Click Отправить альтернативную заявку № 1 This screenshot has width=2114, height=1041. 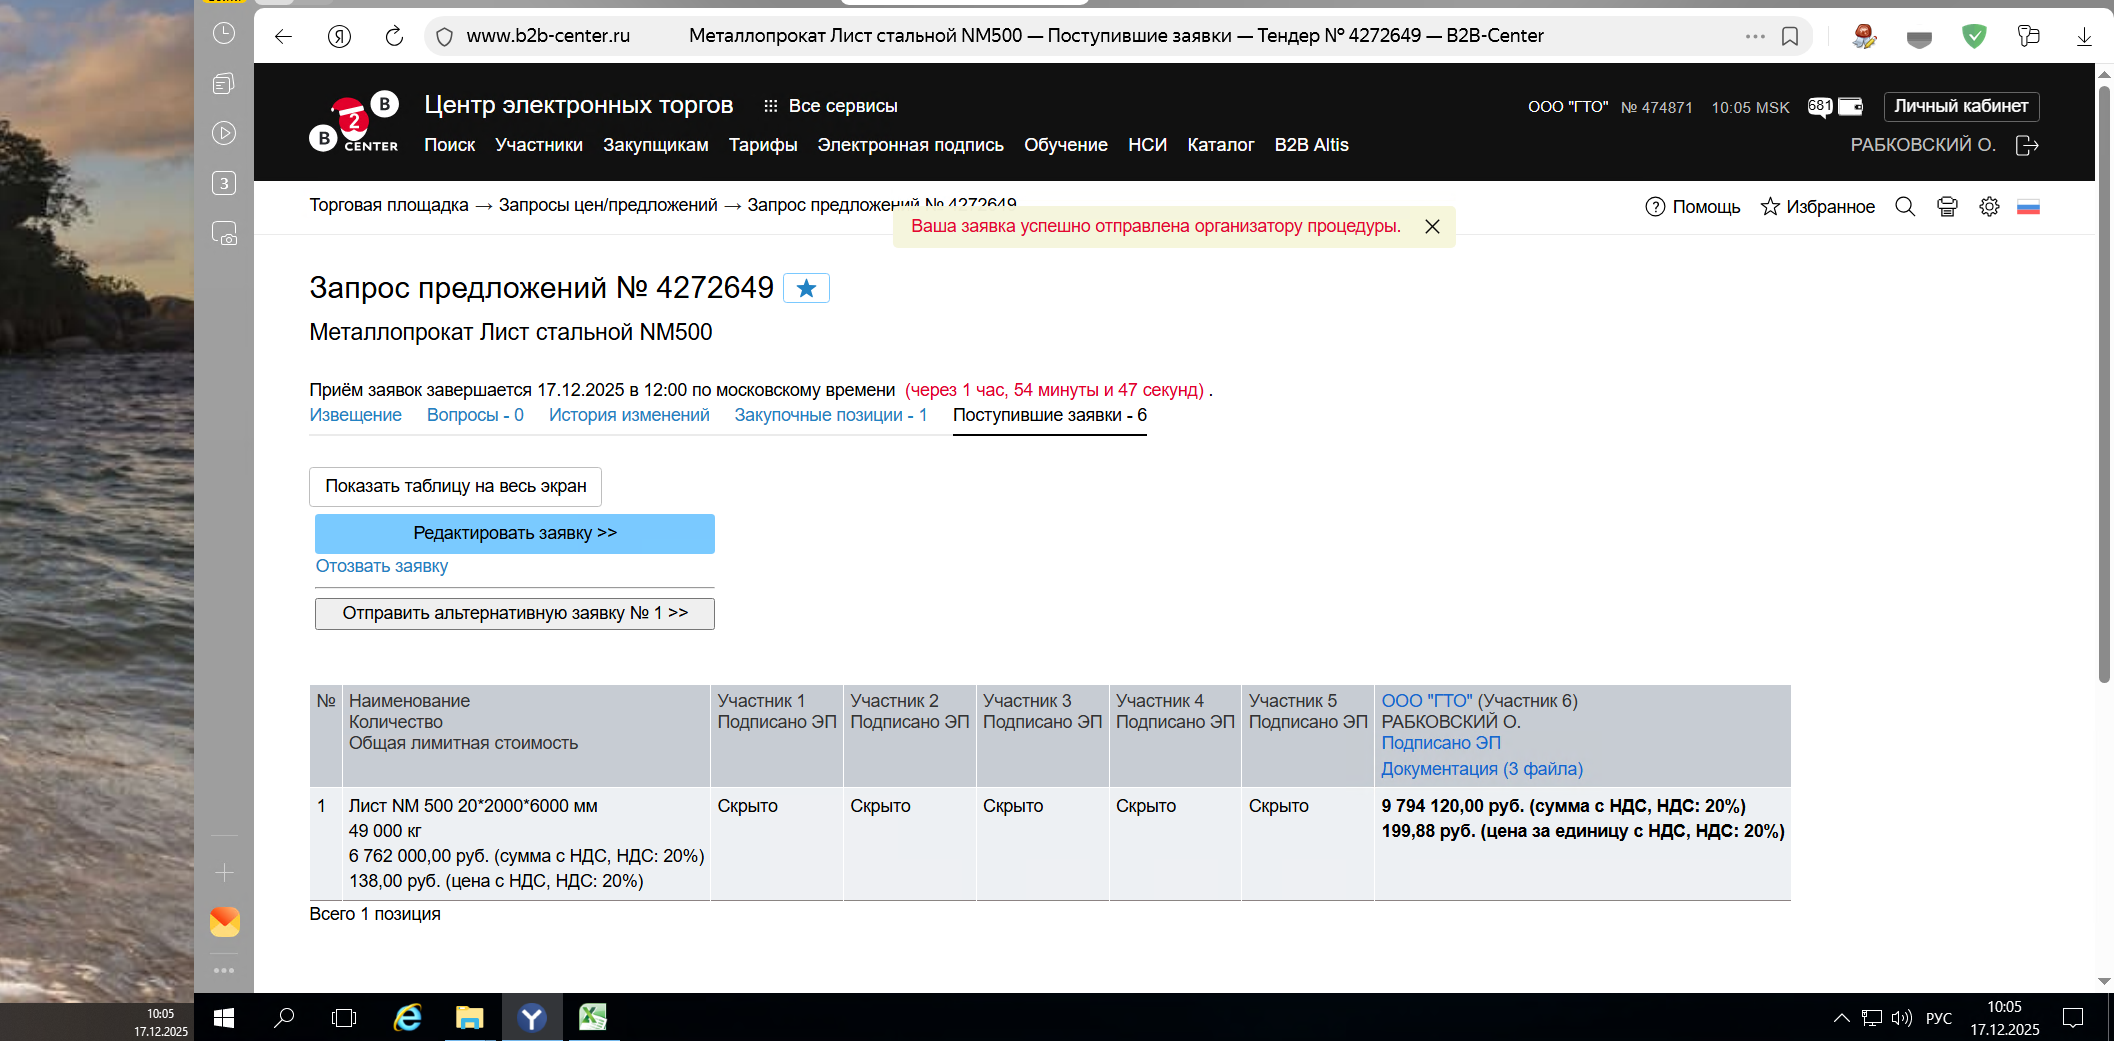[x=515, y=613]
